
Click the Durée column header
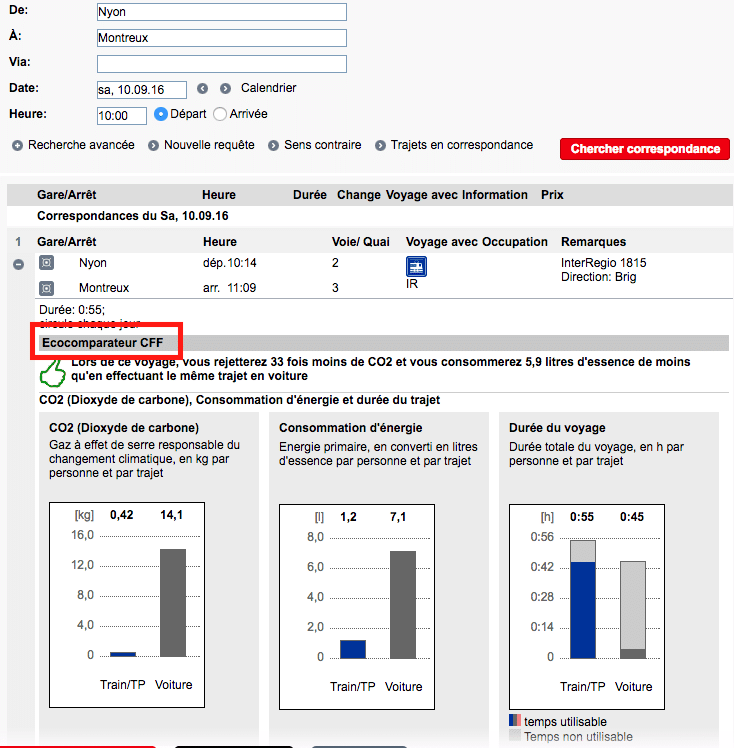[x=310, y=195]
